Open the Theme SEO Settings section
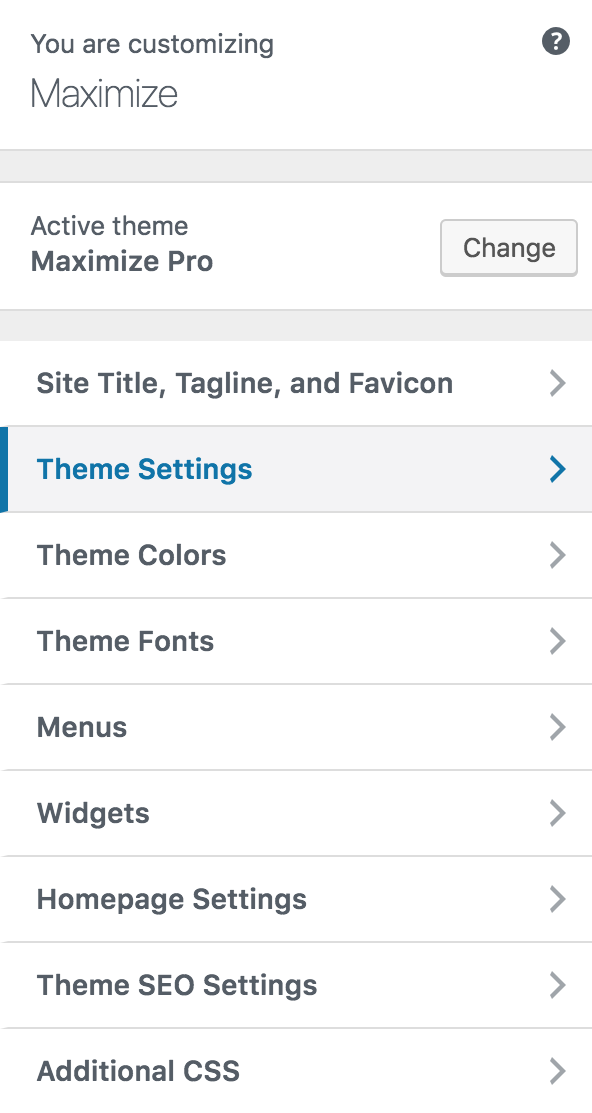The height and width of the screenshot is (1113, 592). coord(296,985)
